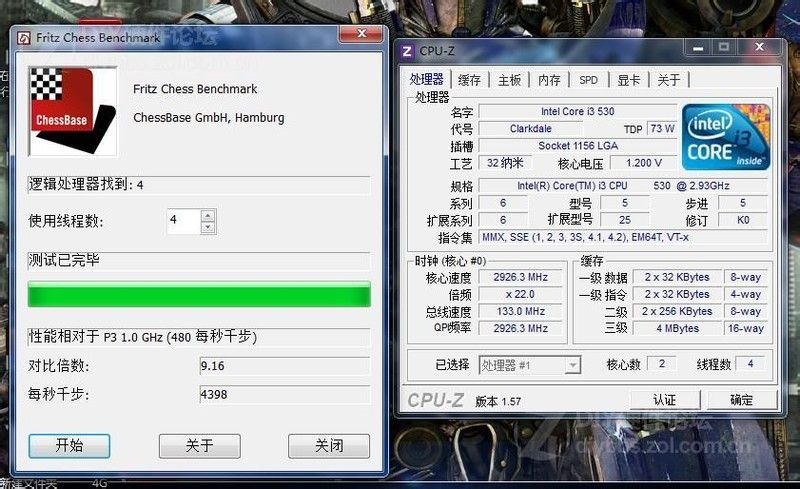The height and width of the screenshot is (489, 800).
Task: Click the 认证 validate button
Action: pos(665,400)
